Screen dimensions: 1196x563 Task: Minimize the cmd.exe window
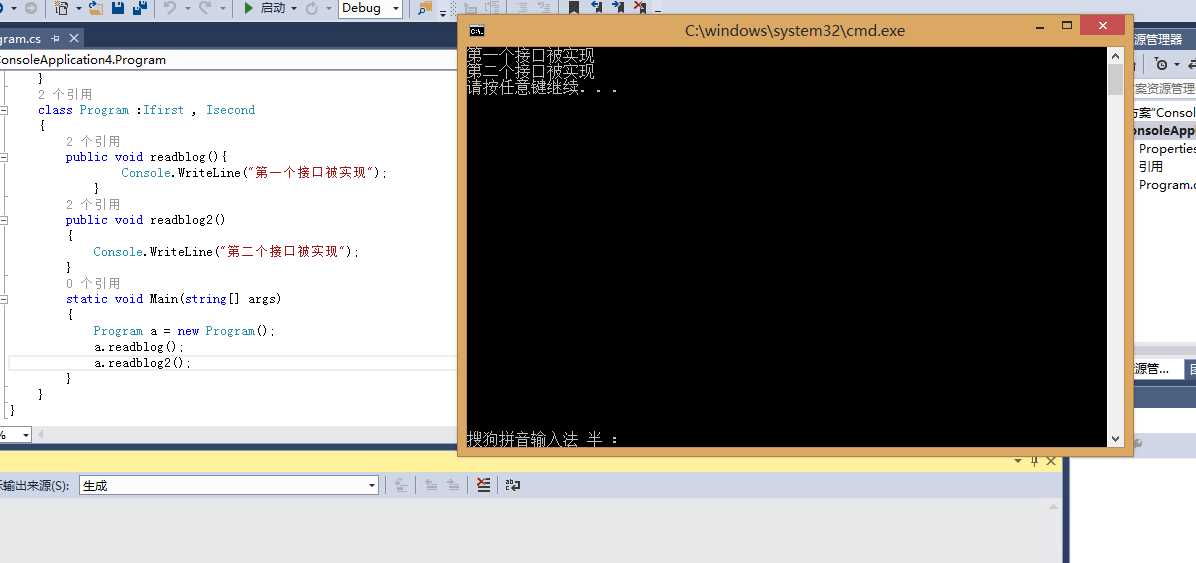[x=1040, y=27]
